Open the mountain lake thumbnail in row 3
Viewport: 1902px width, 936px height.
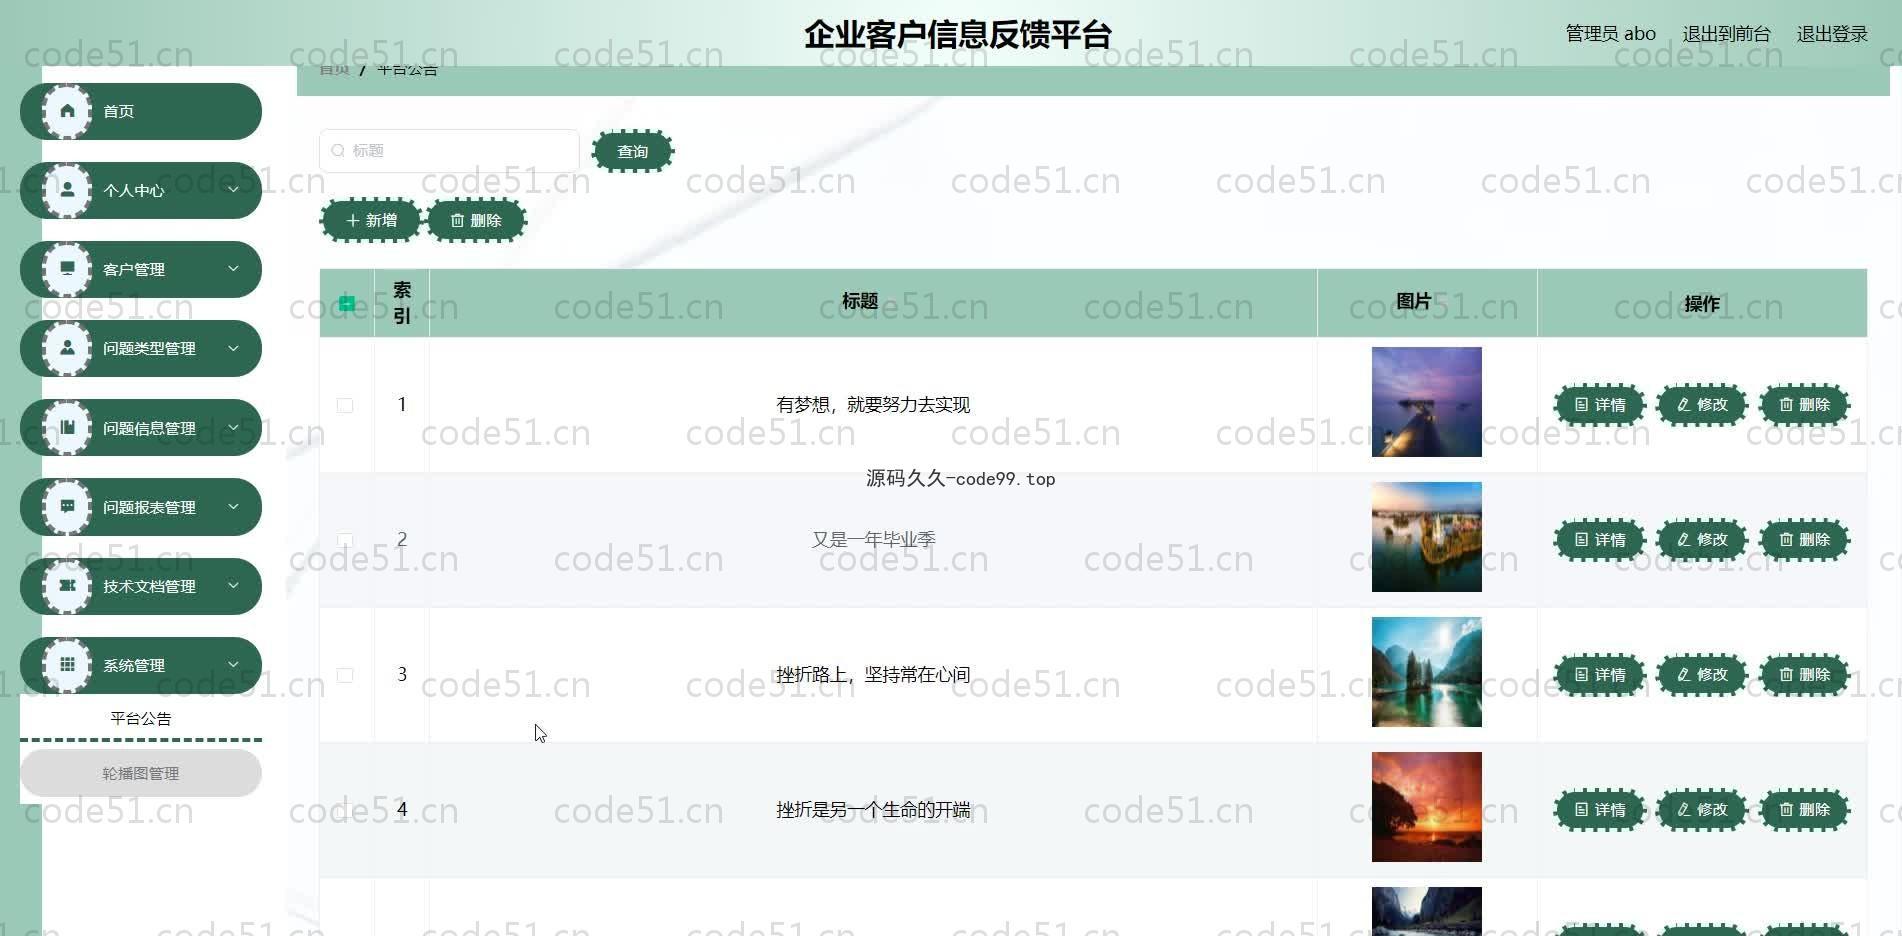pos(1427,672)
